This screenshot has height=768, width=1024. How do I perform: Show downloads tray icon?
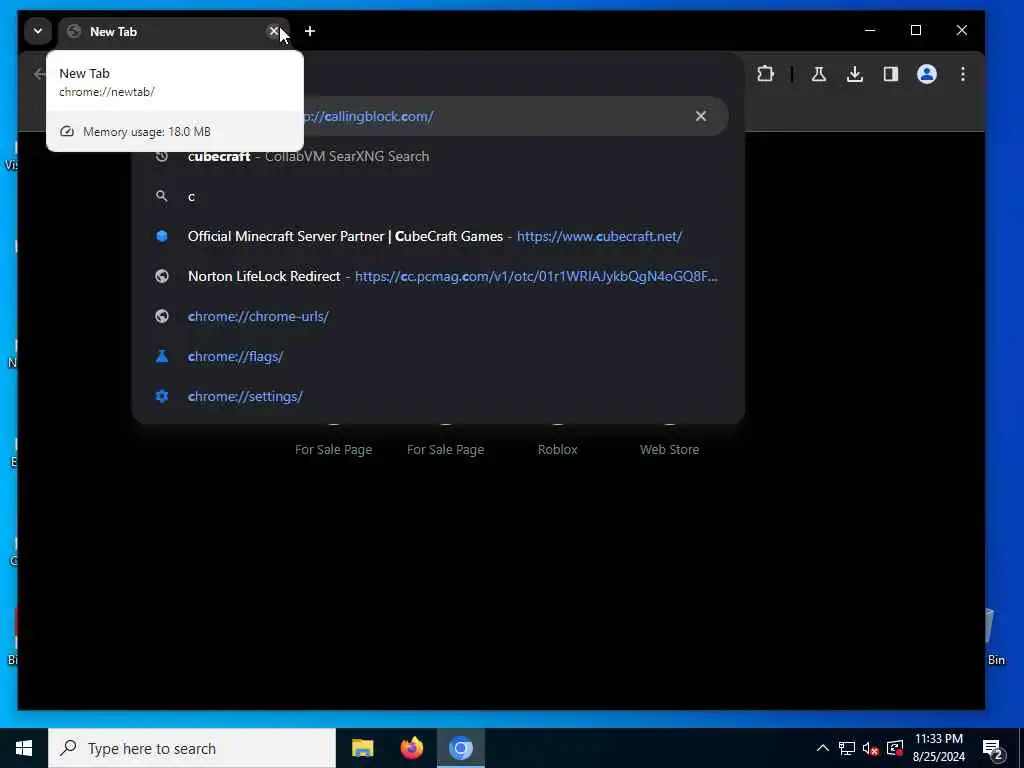click(854, 74)
